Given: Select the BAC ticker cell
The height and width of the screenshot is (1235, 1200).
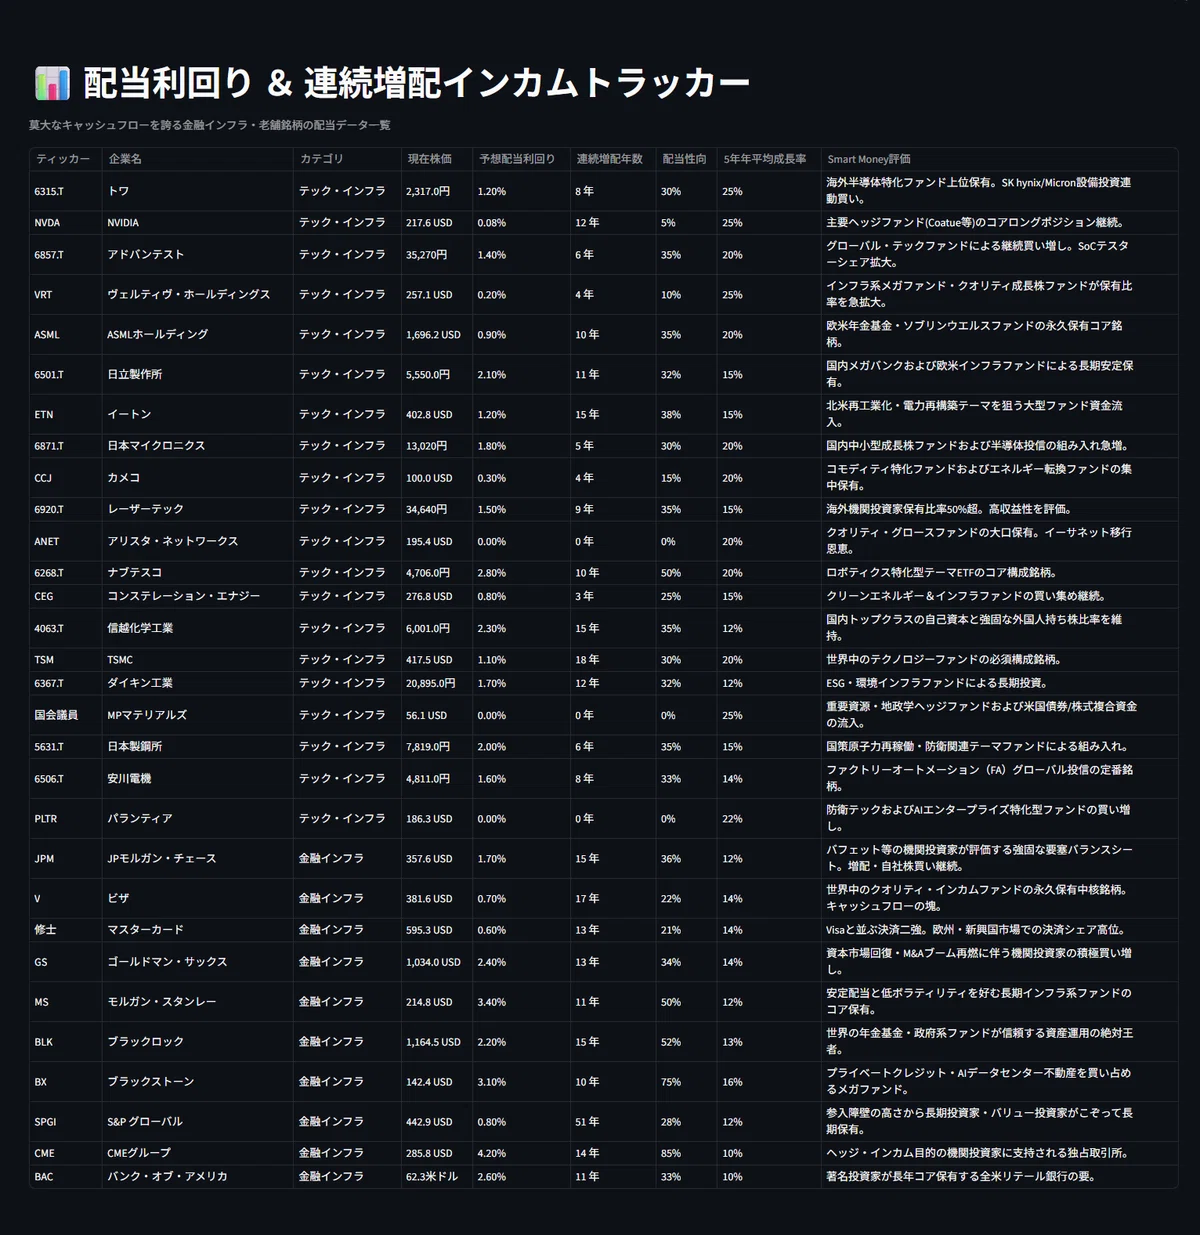Looking at the screenshot, I should [x=66, y=1177].
